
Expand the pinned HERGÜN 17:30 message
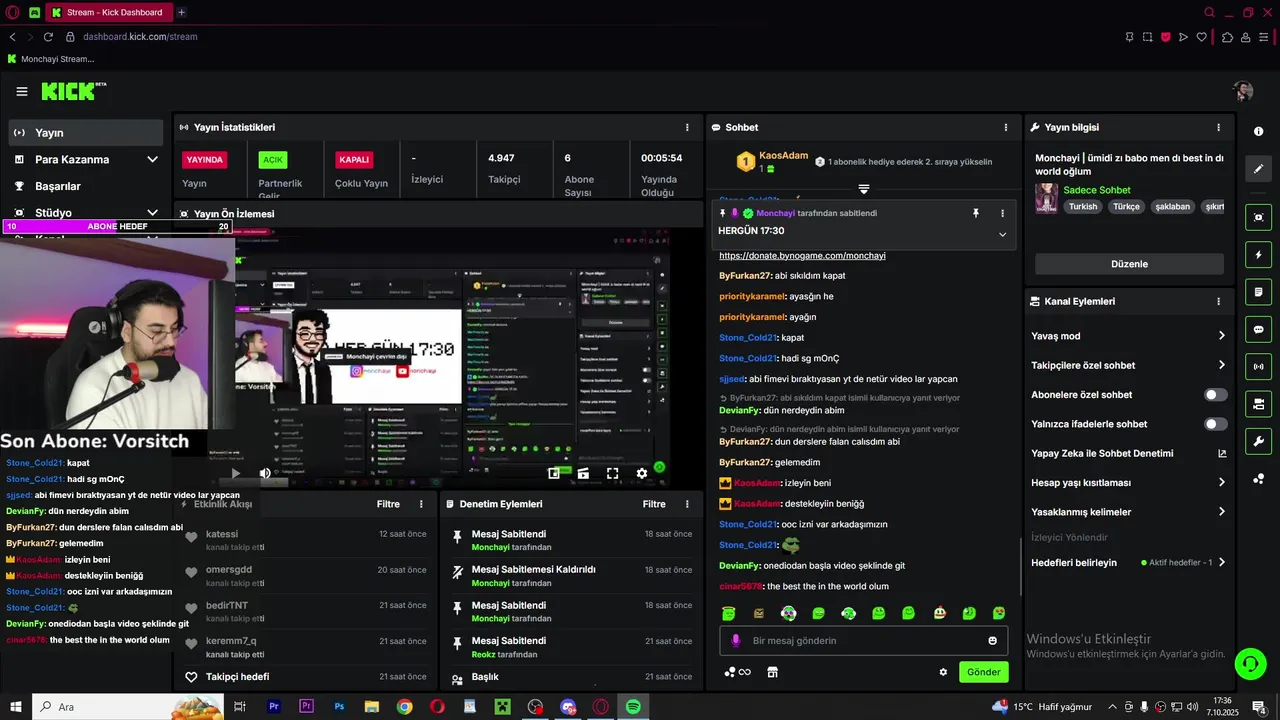(x=1002, y=234)
